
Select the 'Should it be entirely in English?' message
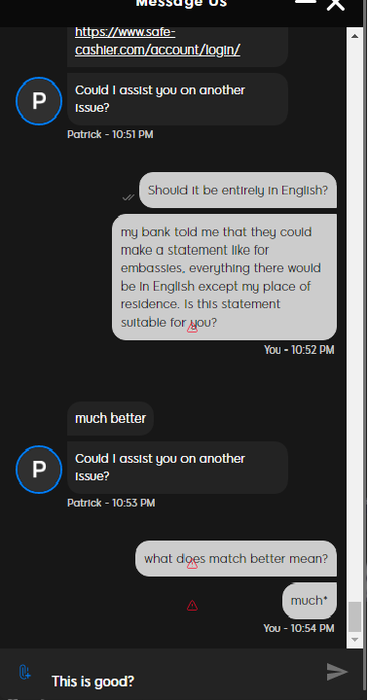point(238,190)
